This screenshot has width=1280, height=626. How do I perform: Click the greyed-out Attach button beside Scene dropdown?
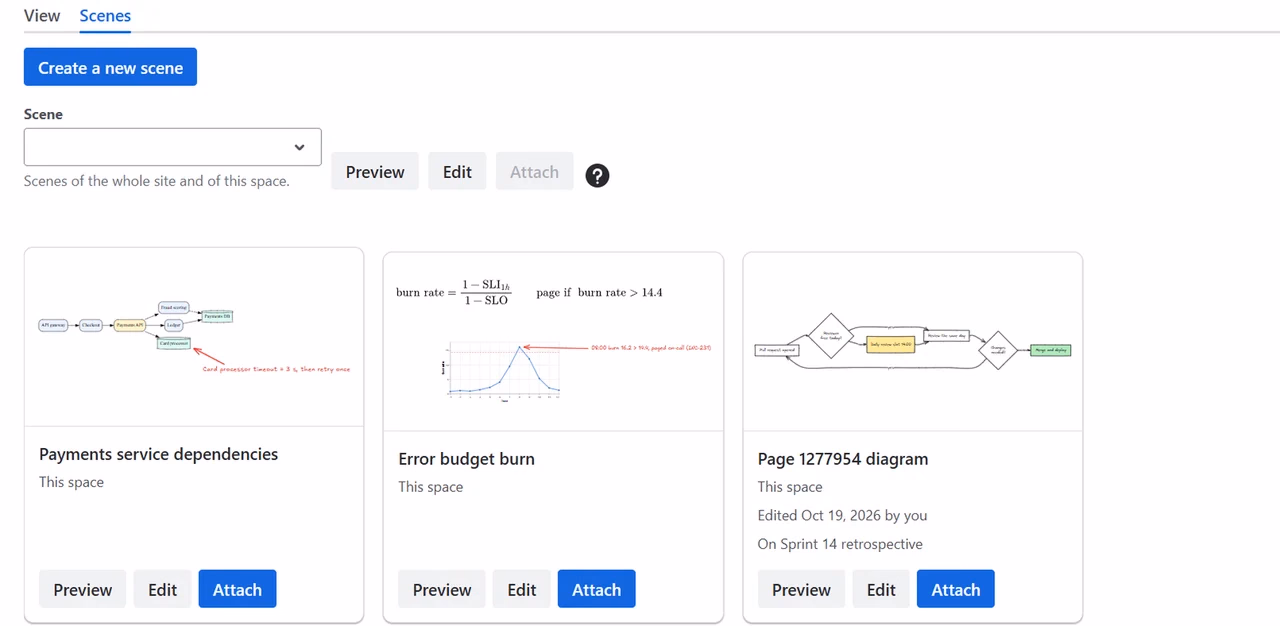(534, 172)
